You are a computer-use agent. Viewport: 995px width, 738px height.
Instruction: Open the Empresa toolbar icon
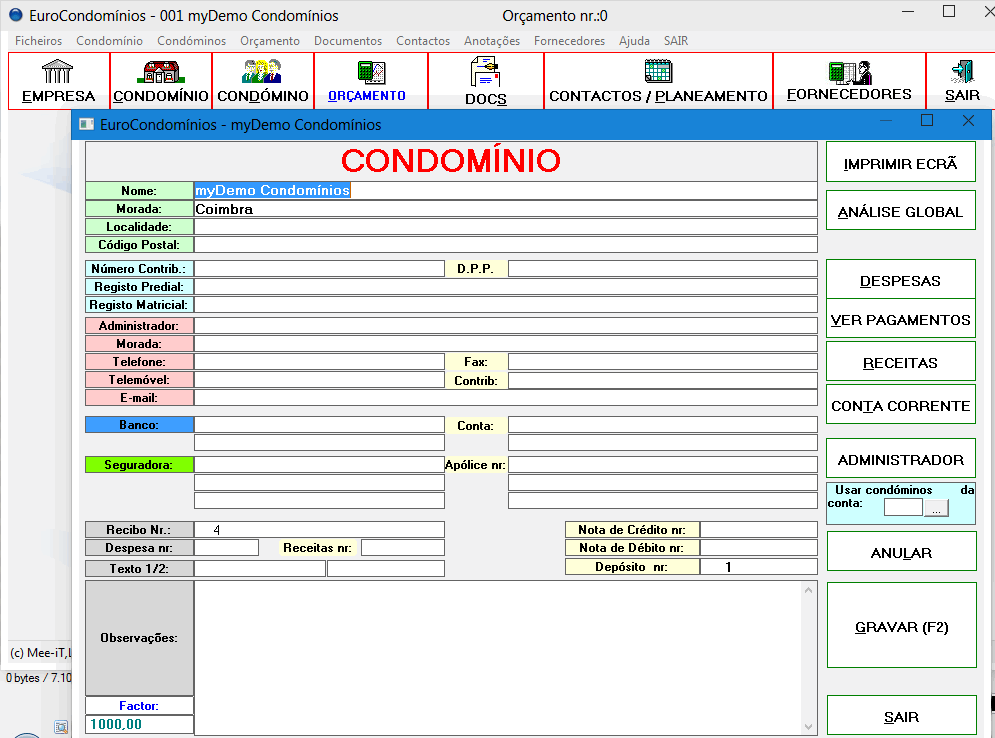(x=58, y=72)
